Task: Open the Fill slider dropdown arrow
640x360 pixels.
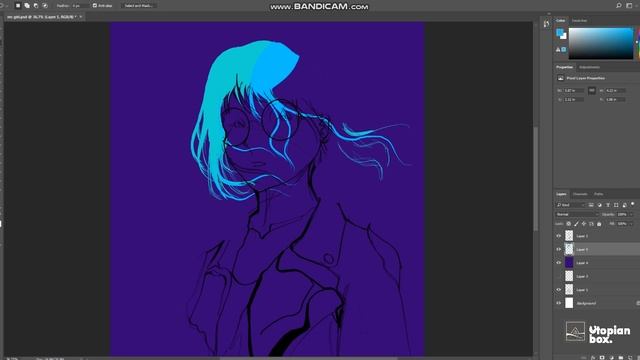Action: point(631,224)
